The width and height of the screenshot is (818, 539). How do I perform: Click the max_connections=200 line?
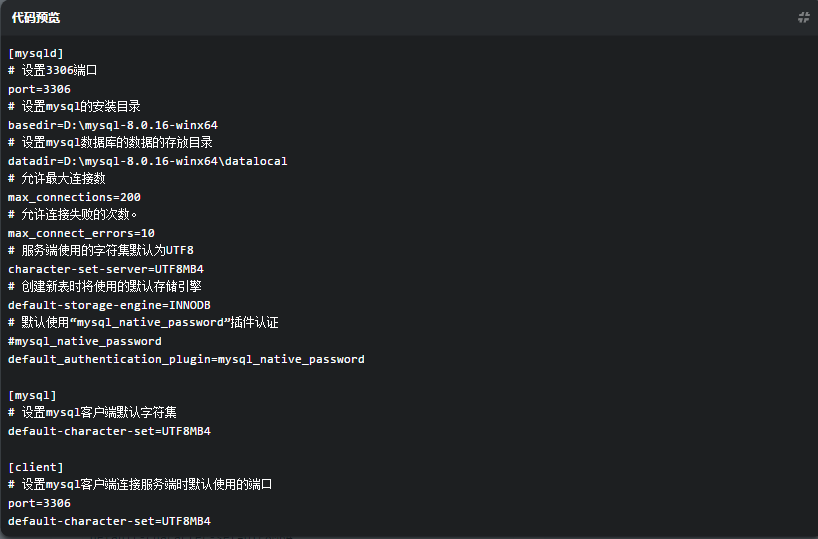point(74,197)
